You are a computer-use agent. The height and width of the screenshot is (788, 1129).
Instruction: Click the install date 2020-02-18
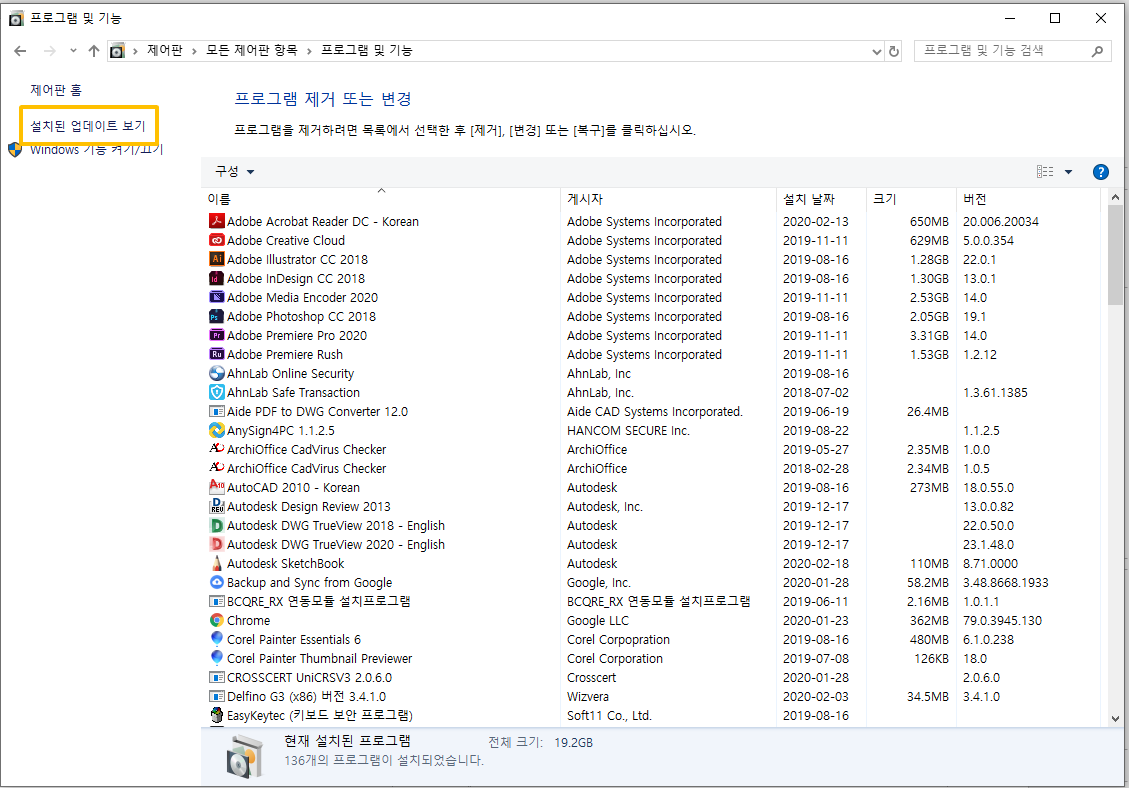coord(816,563)
